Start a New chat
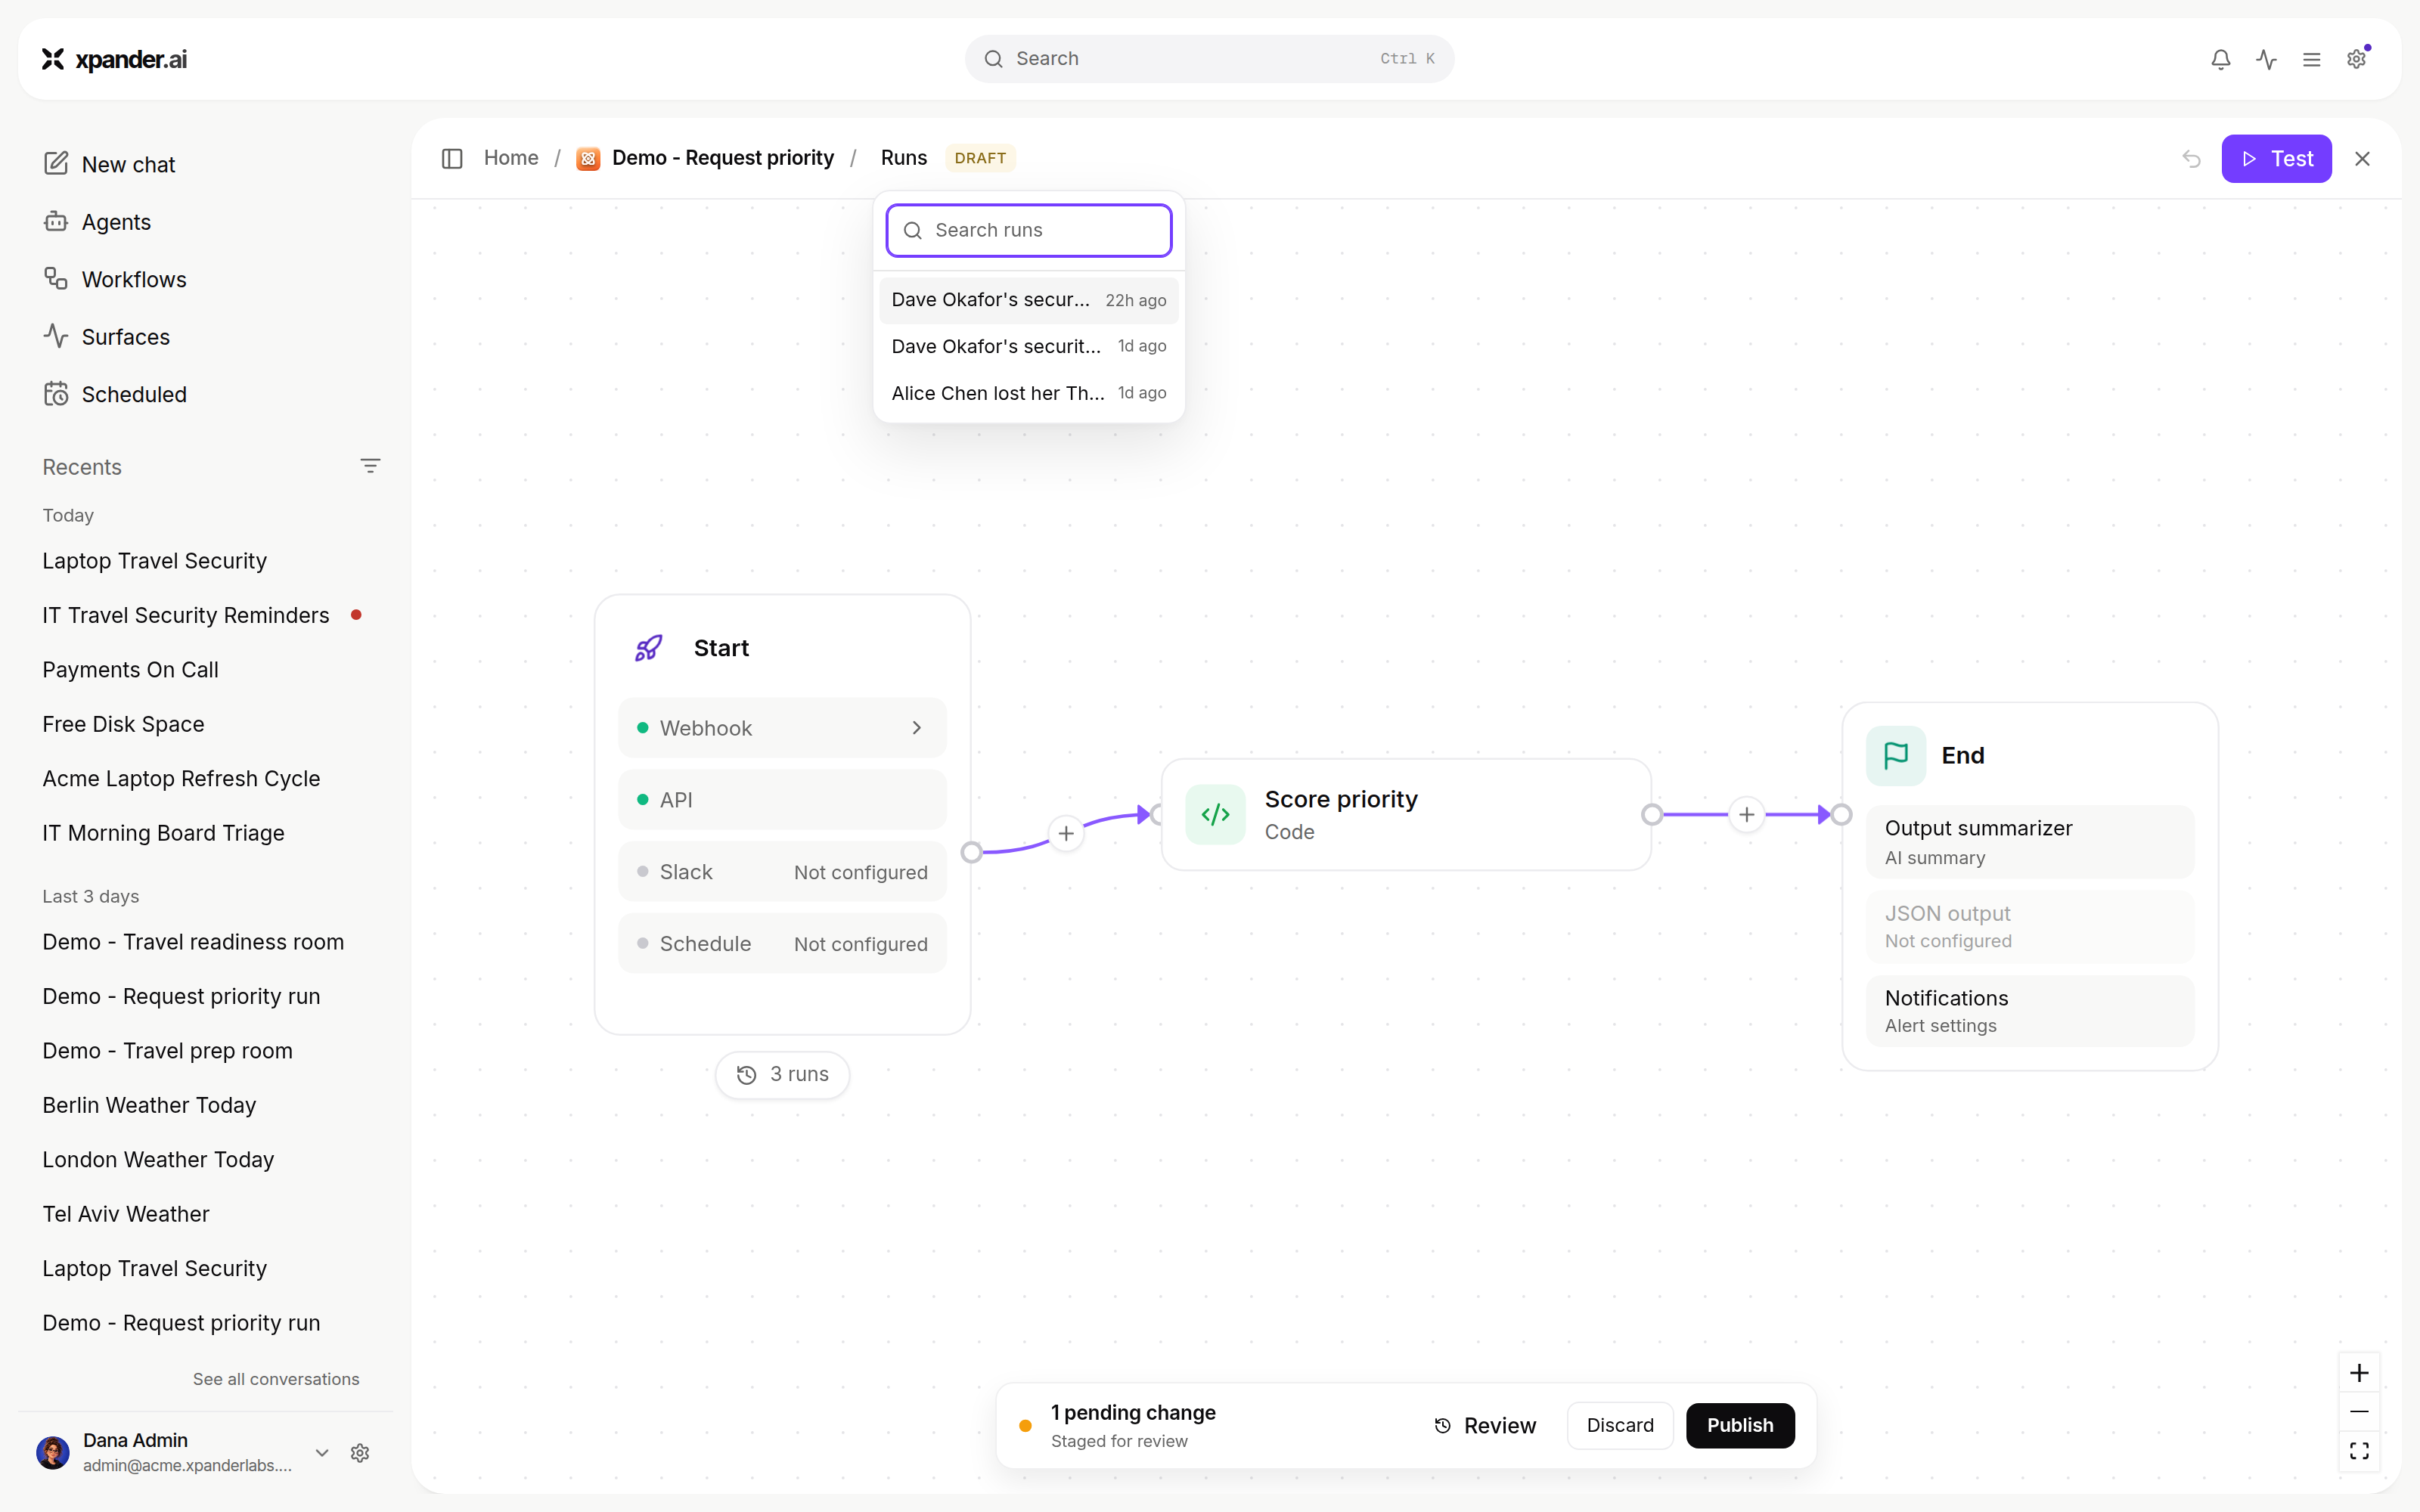The height and width of the screenshot is (1512, 2420). [x=109, y=164]
